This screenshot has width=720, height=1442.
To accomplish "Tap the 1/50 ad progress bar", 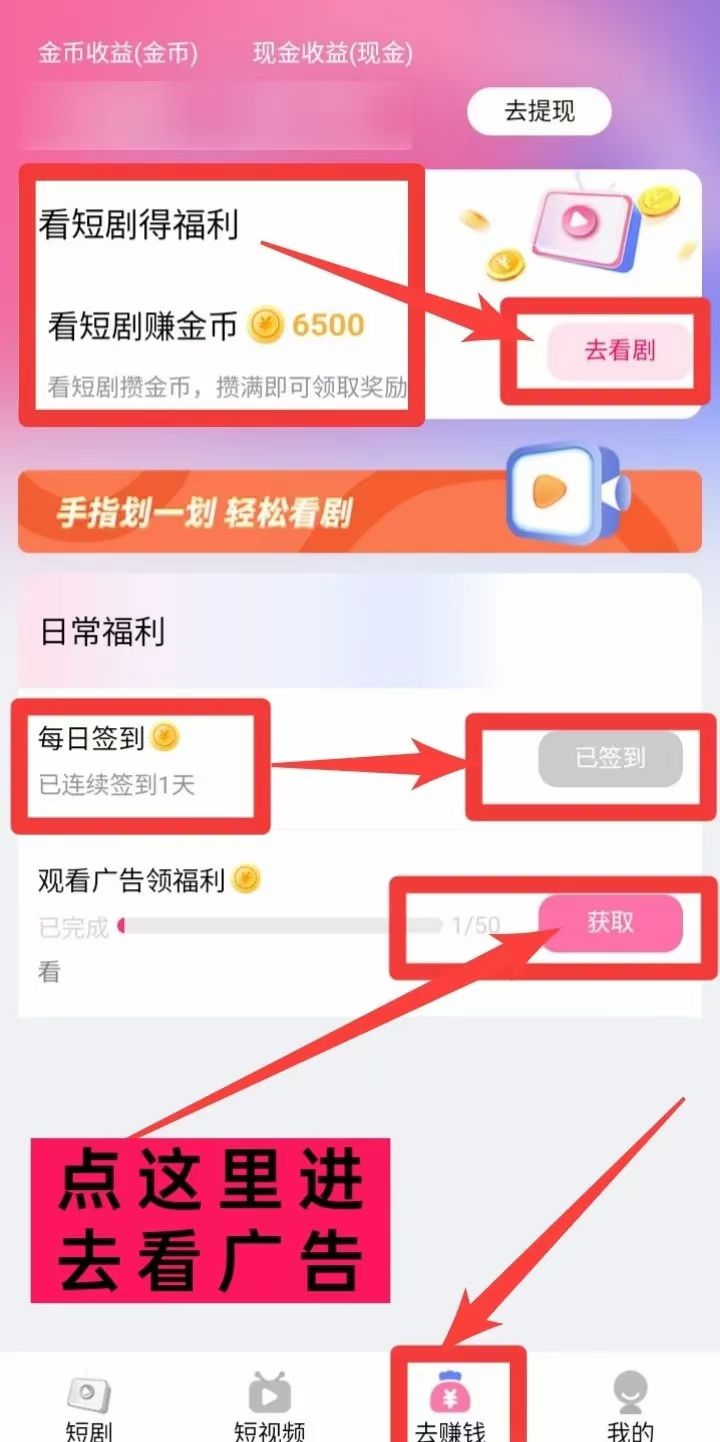I will [x=280, y=926].
